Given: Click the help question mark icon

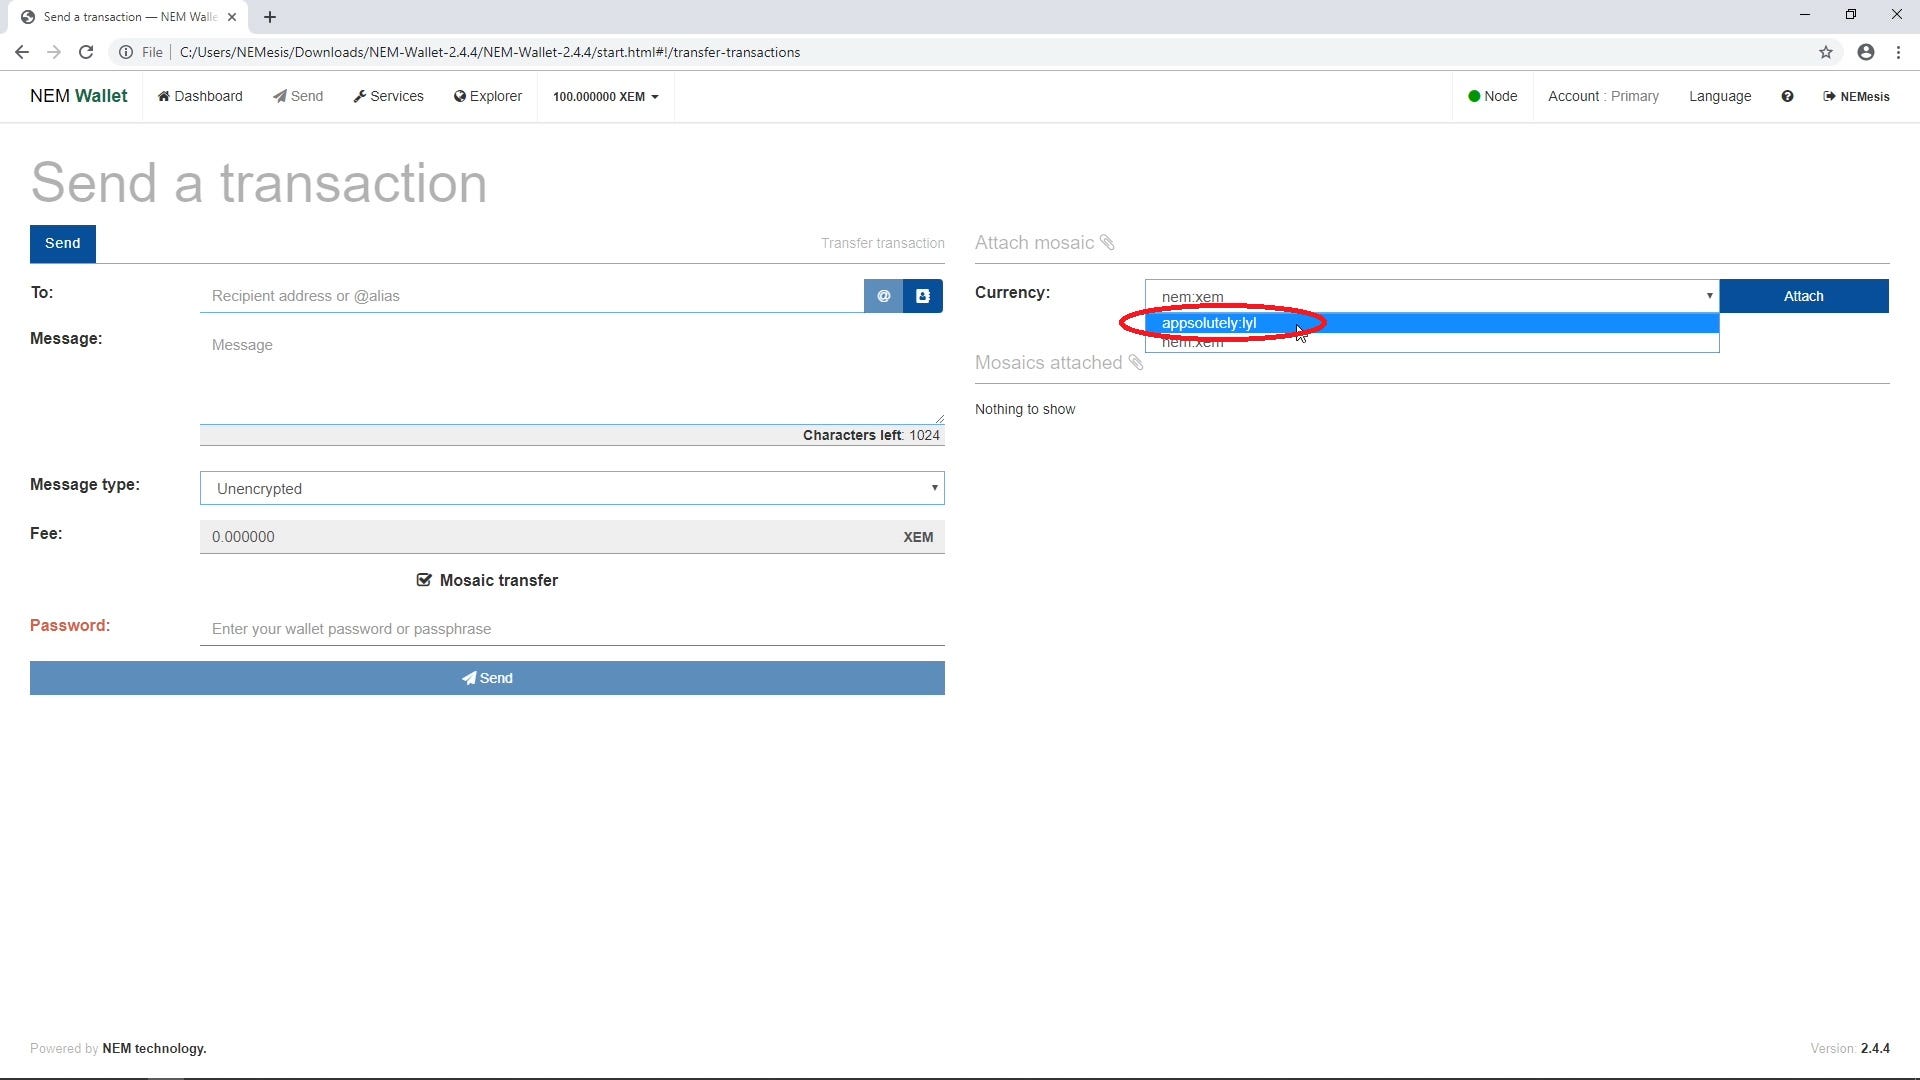Looking at the screenshot, I should click(x=1787, y=96).
